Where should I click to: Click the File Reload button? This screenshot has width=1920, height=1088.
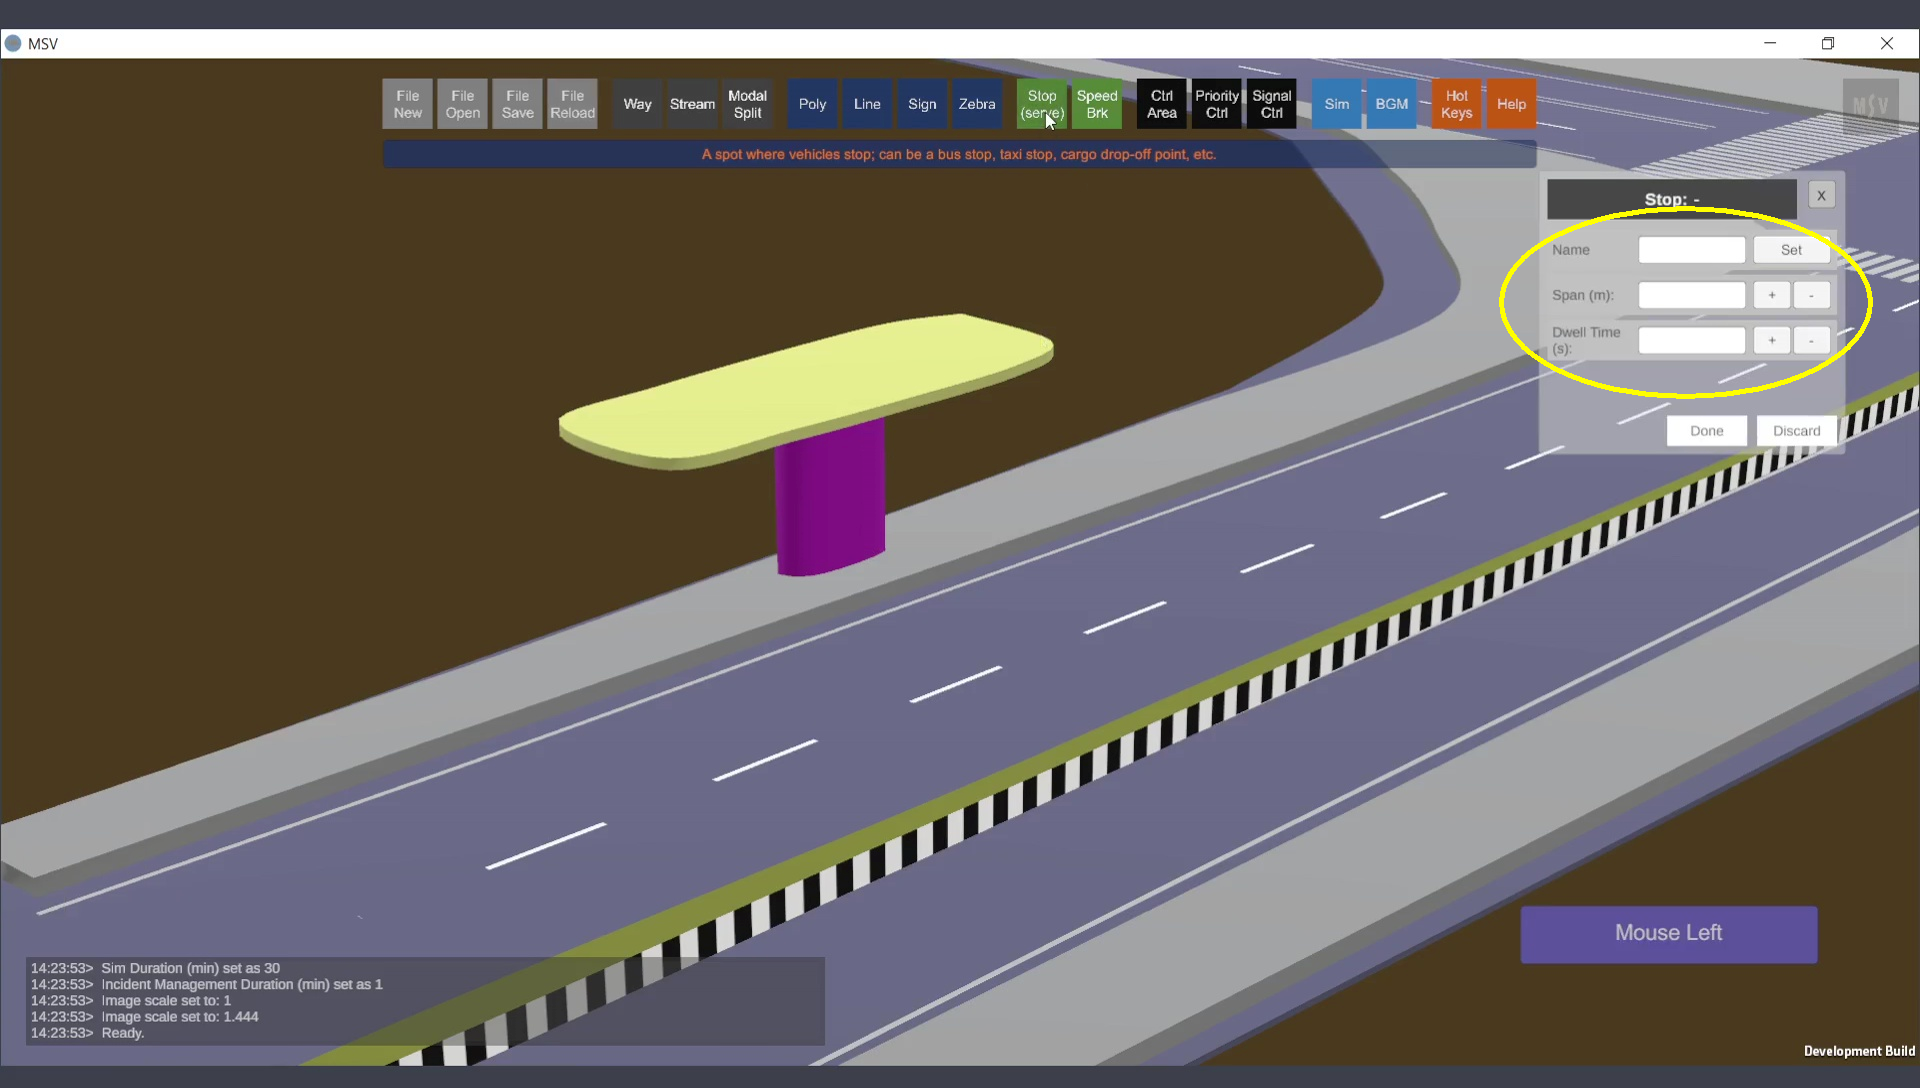click(572, 104)
